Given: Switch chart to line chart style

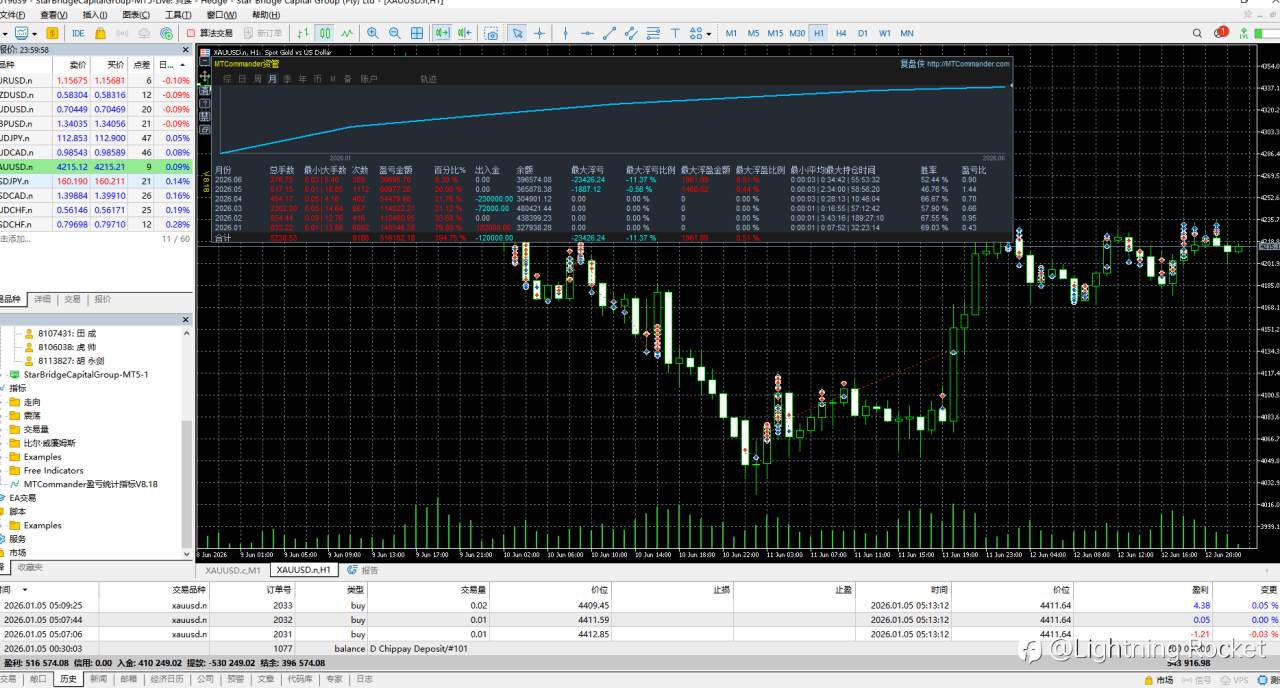Looking at the screenshot, I should tap(347, 33).
